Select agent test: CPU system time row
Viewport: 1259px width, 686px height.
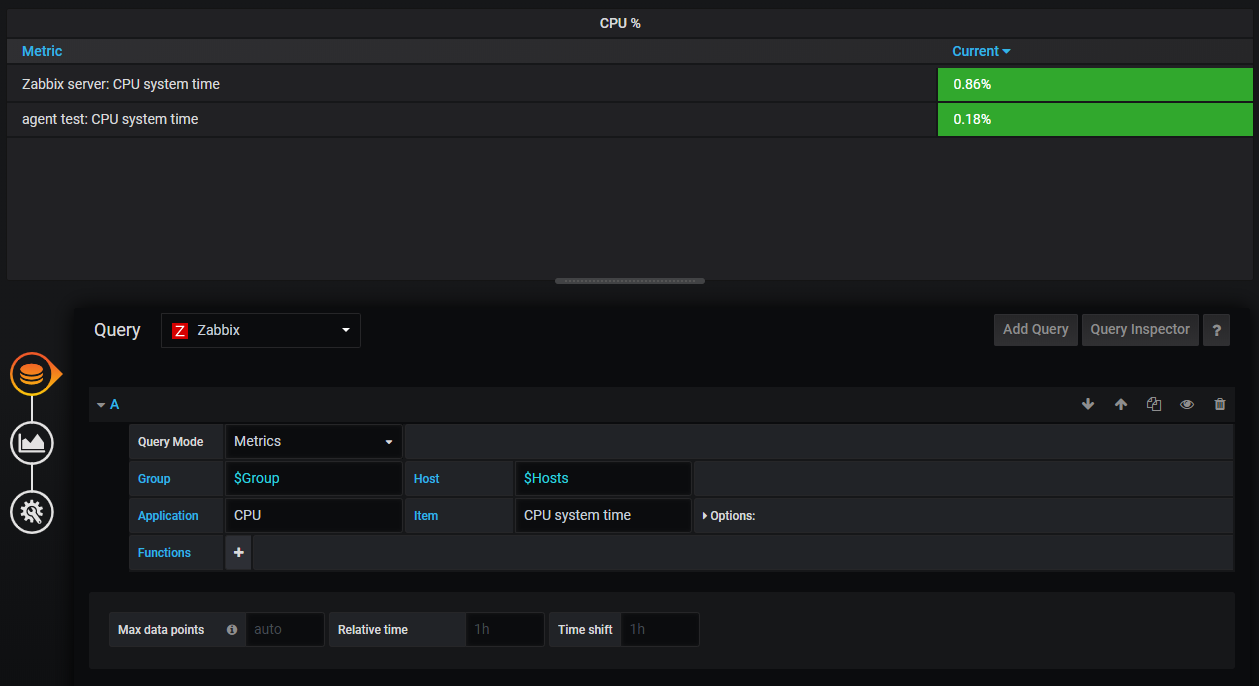point(630,119)
